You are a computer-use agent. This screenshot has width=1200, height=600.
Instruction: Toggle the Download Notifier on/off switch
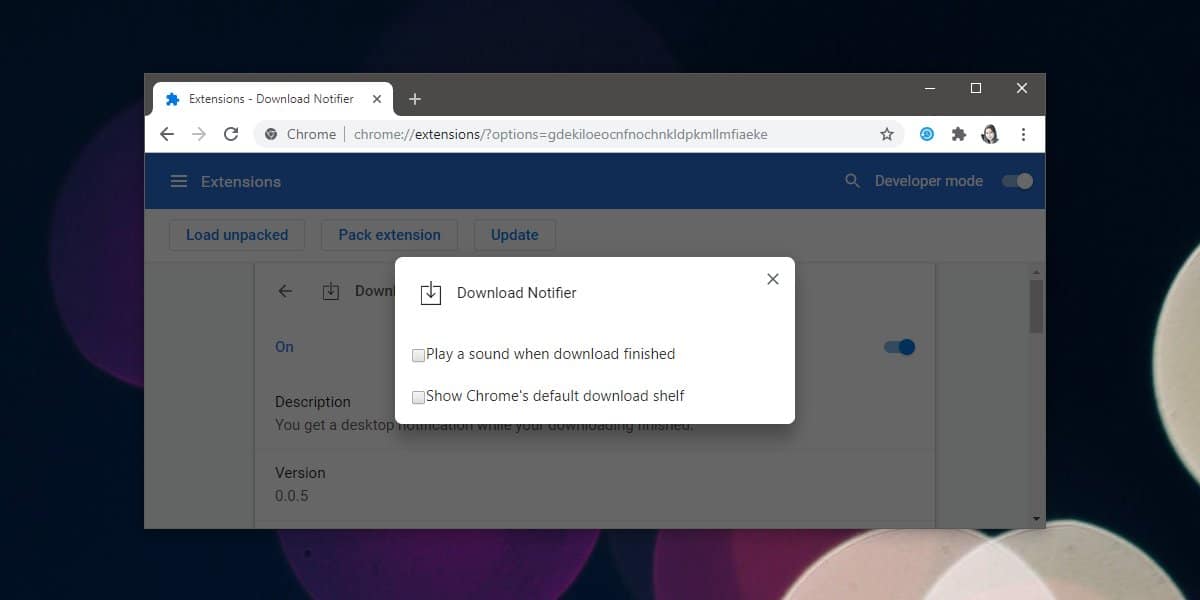[898, 347]
